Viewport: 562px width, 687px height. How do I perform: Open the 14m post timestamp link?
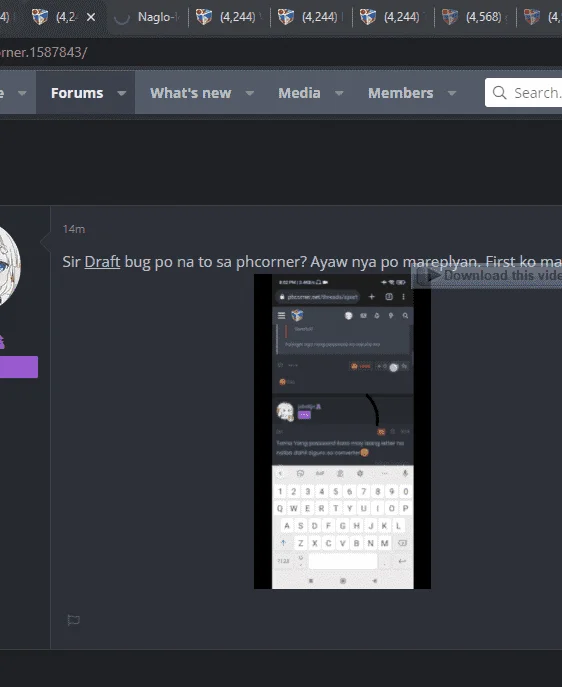(x=74, y=229)
